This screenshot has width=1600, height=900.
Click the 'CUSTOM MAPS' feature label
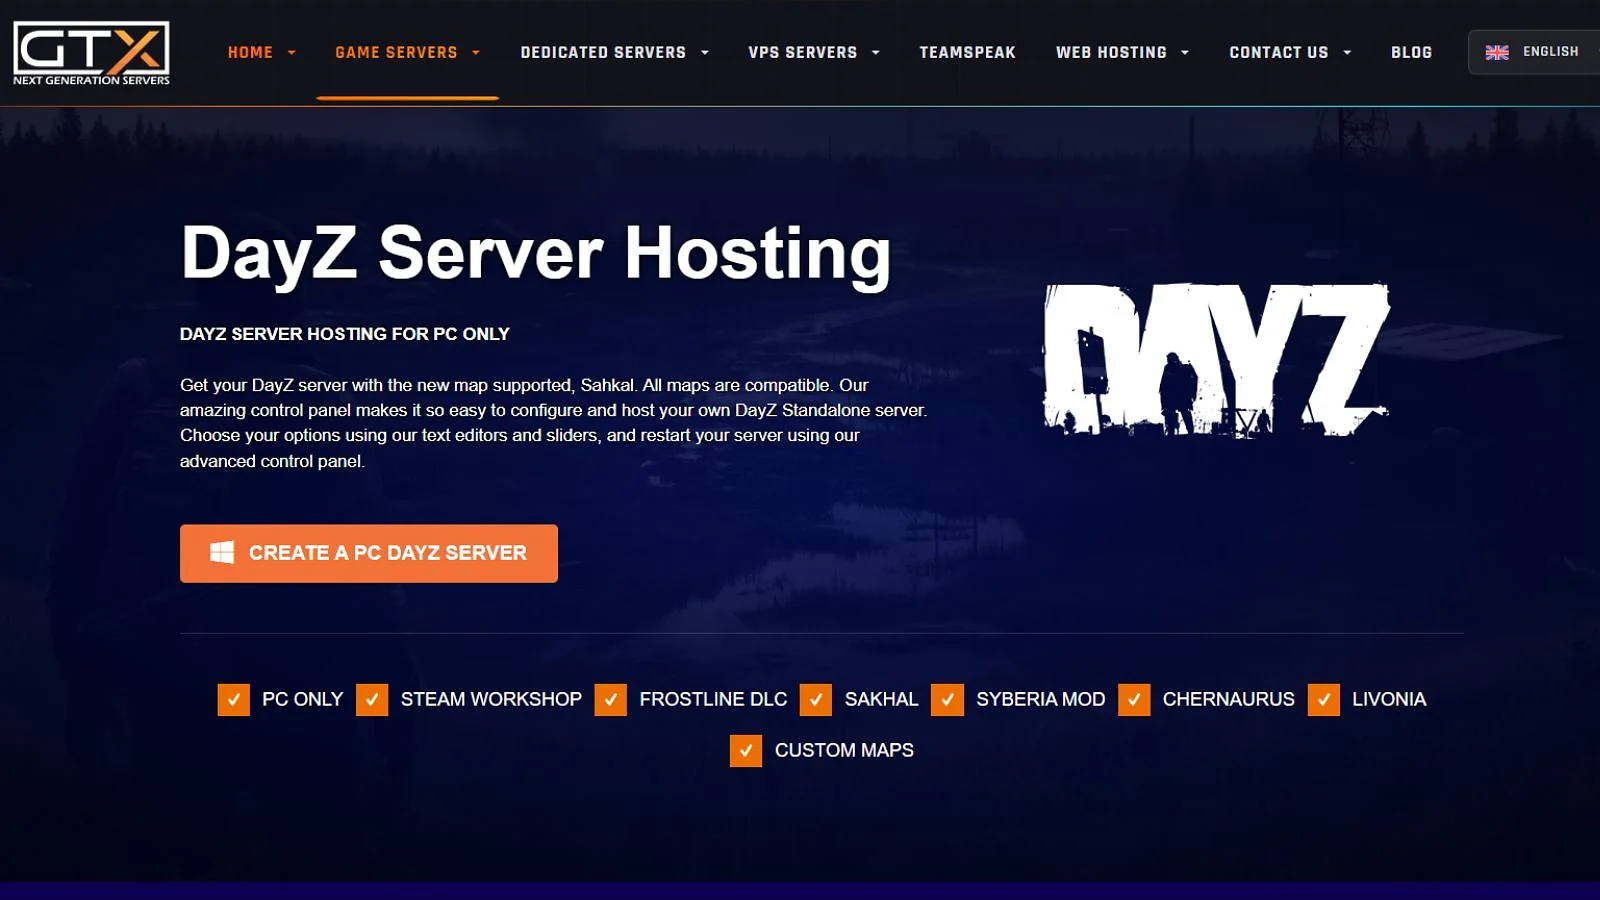(x=844, y=751)
